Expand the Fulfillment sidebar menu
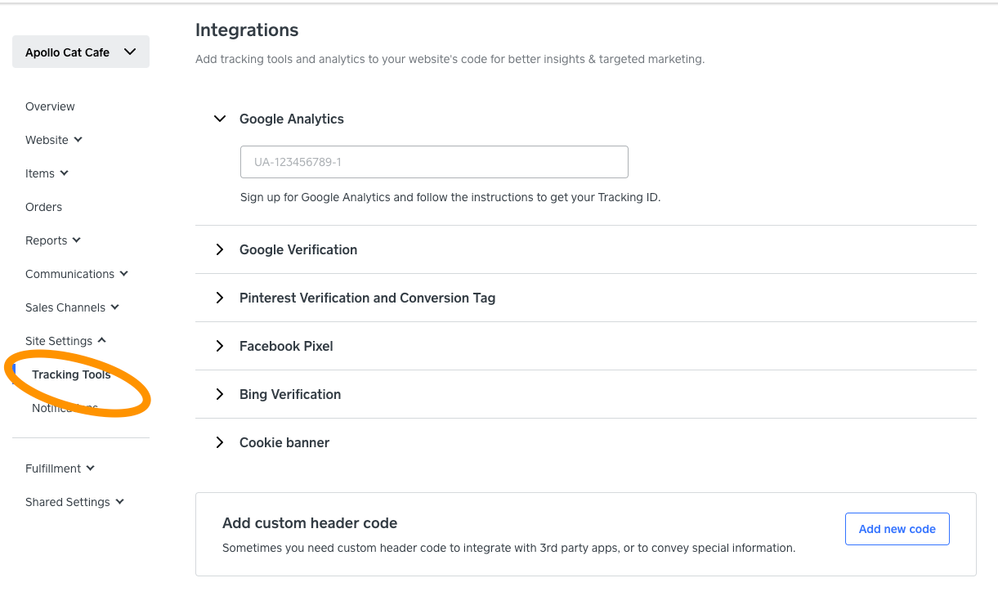Image resolution: width=998 pixels, height=592 pixels. [60, 468]
